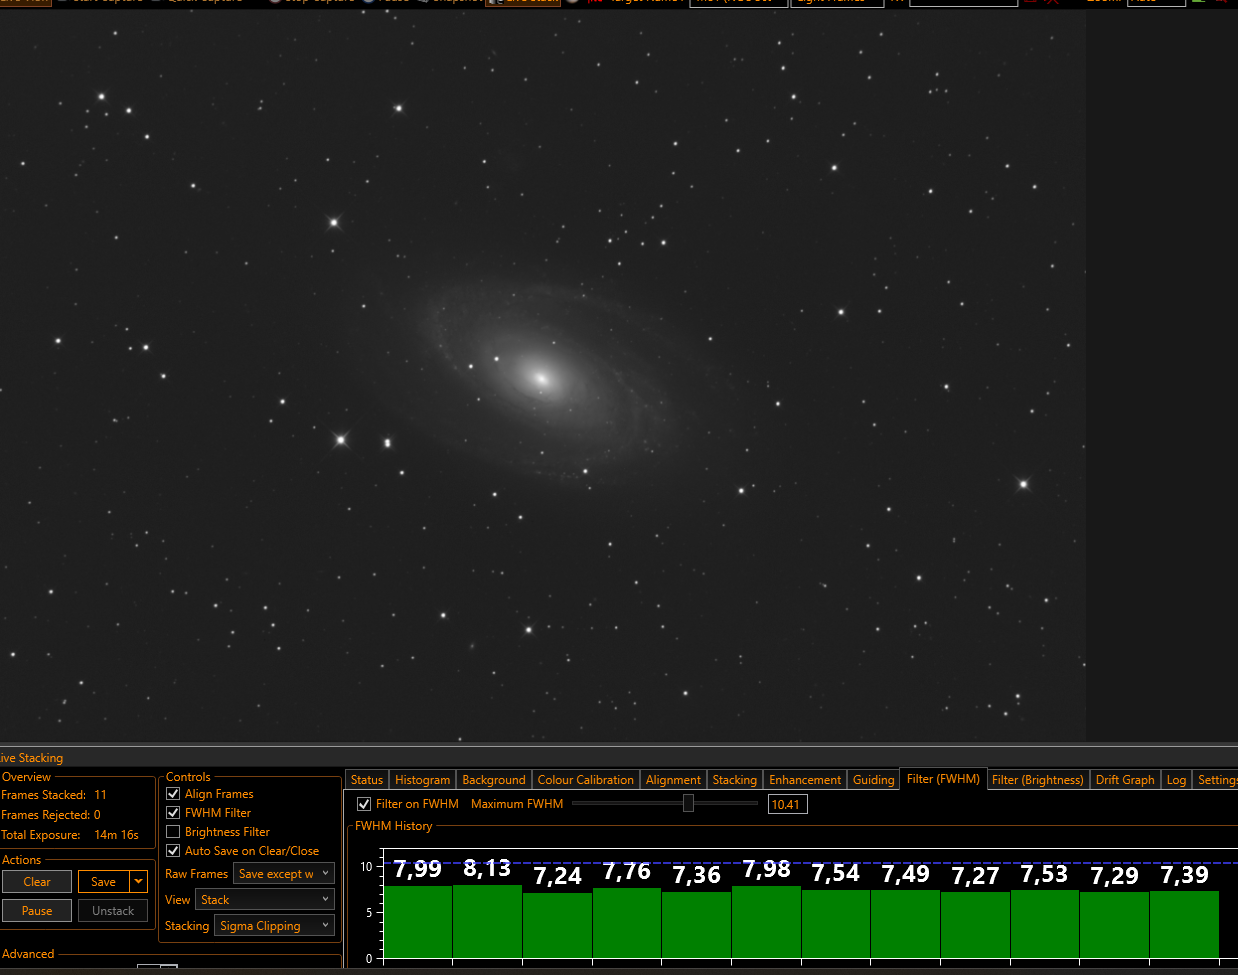Click the FWHM bar labeled 7,39
The height and width of the screenshot is (975, 1238).
point(1184,924)
